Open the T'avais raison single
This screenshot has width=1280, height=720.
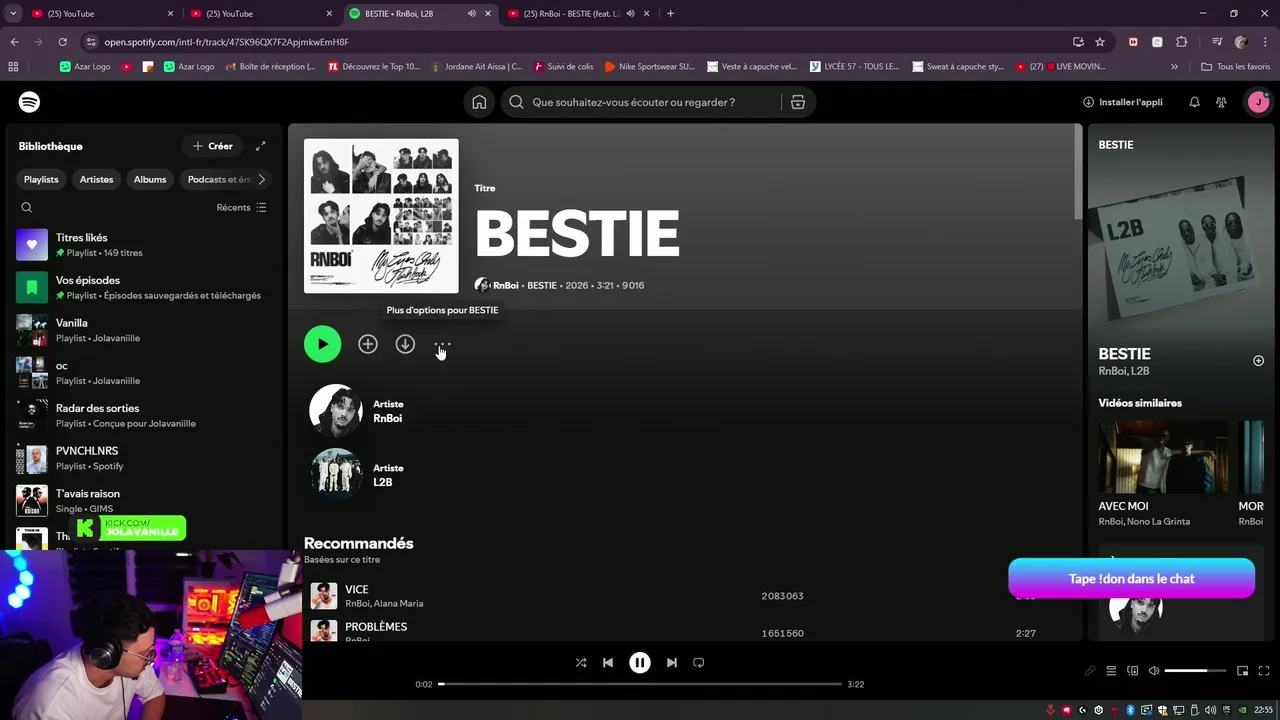[x=145, y=501]
